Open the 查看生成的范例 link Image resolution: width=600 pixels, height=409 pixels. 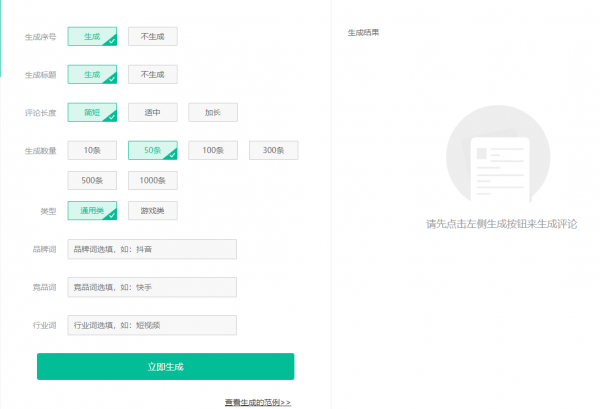click(x=257, y=402)
